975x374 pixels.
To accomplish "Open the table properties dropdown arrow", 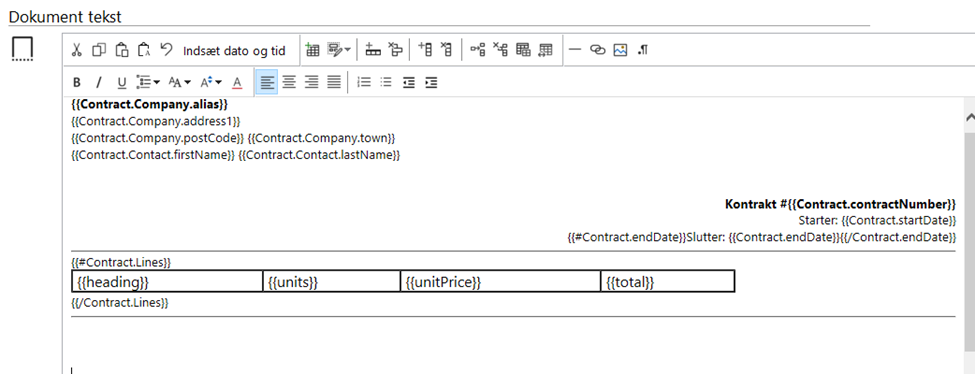I will click(x=347, y=50).
